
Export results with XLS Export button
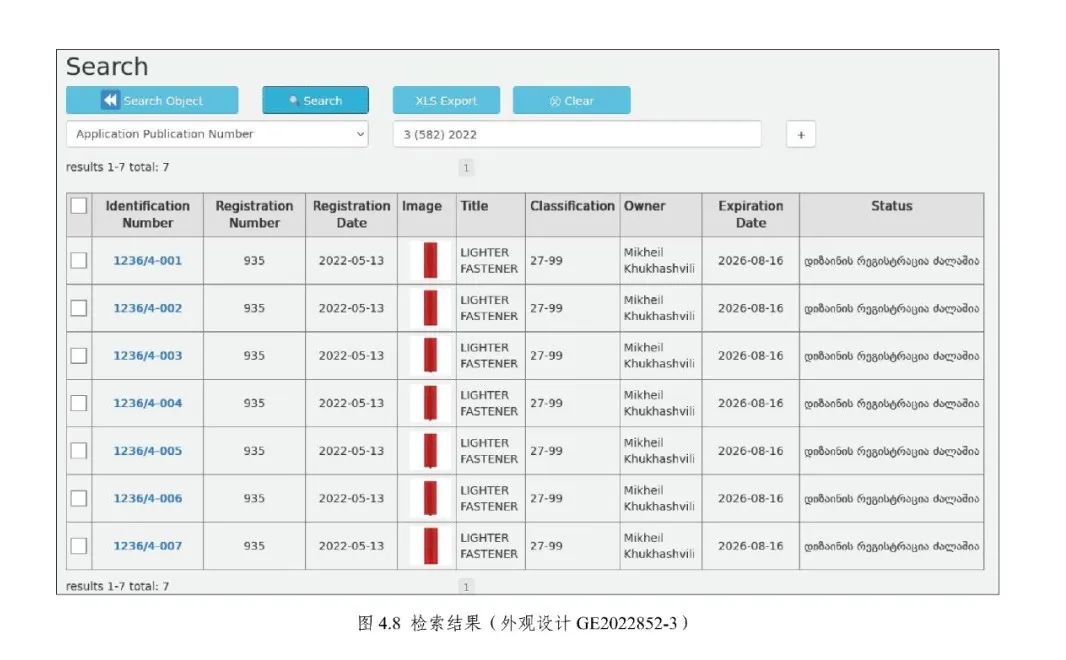(446, 101)
